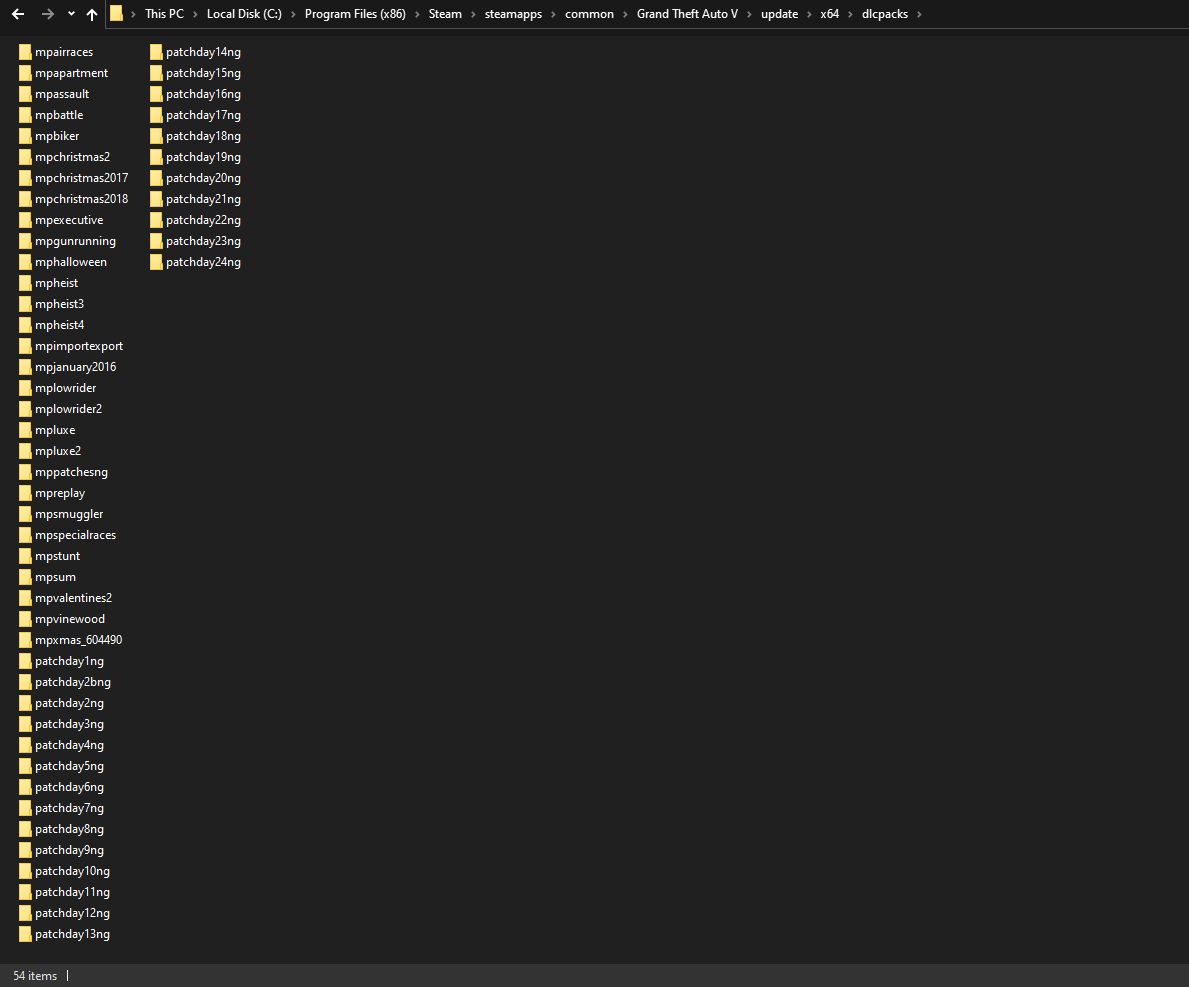This screenshot has width=1189, height=987.
Task: Select the mpimportexport folder
Action: (x=79, y=346)
